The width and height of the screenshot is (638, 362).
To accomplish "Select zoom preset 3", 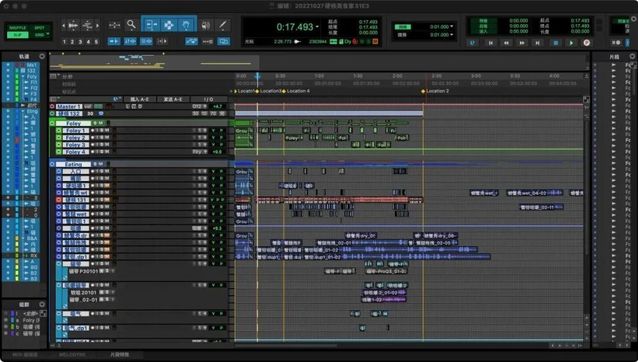I will [80, 41].
